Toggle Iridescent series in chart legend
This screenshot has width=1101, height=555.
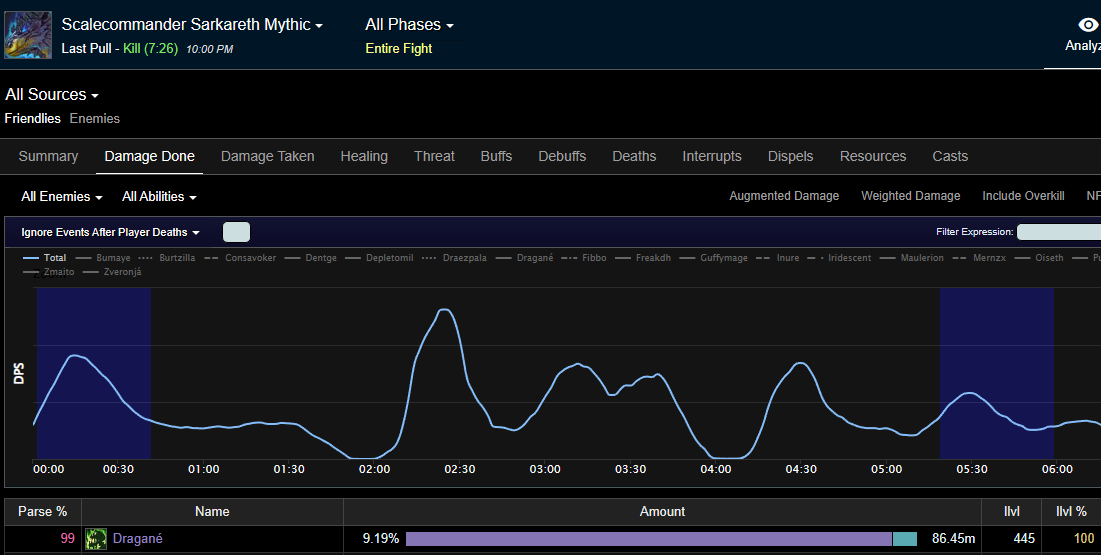(x=840, y=258)
